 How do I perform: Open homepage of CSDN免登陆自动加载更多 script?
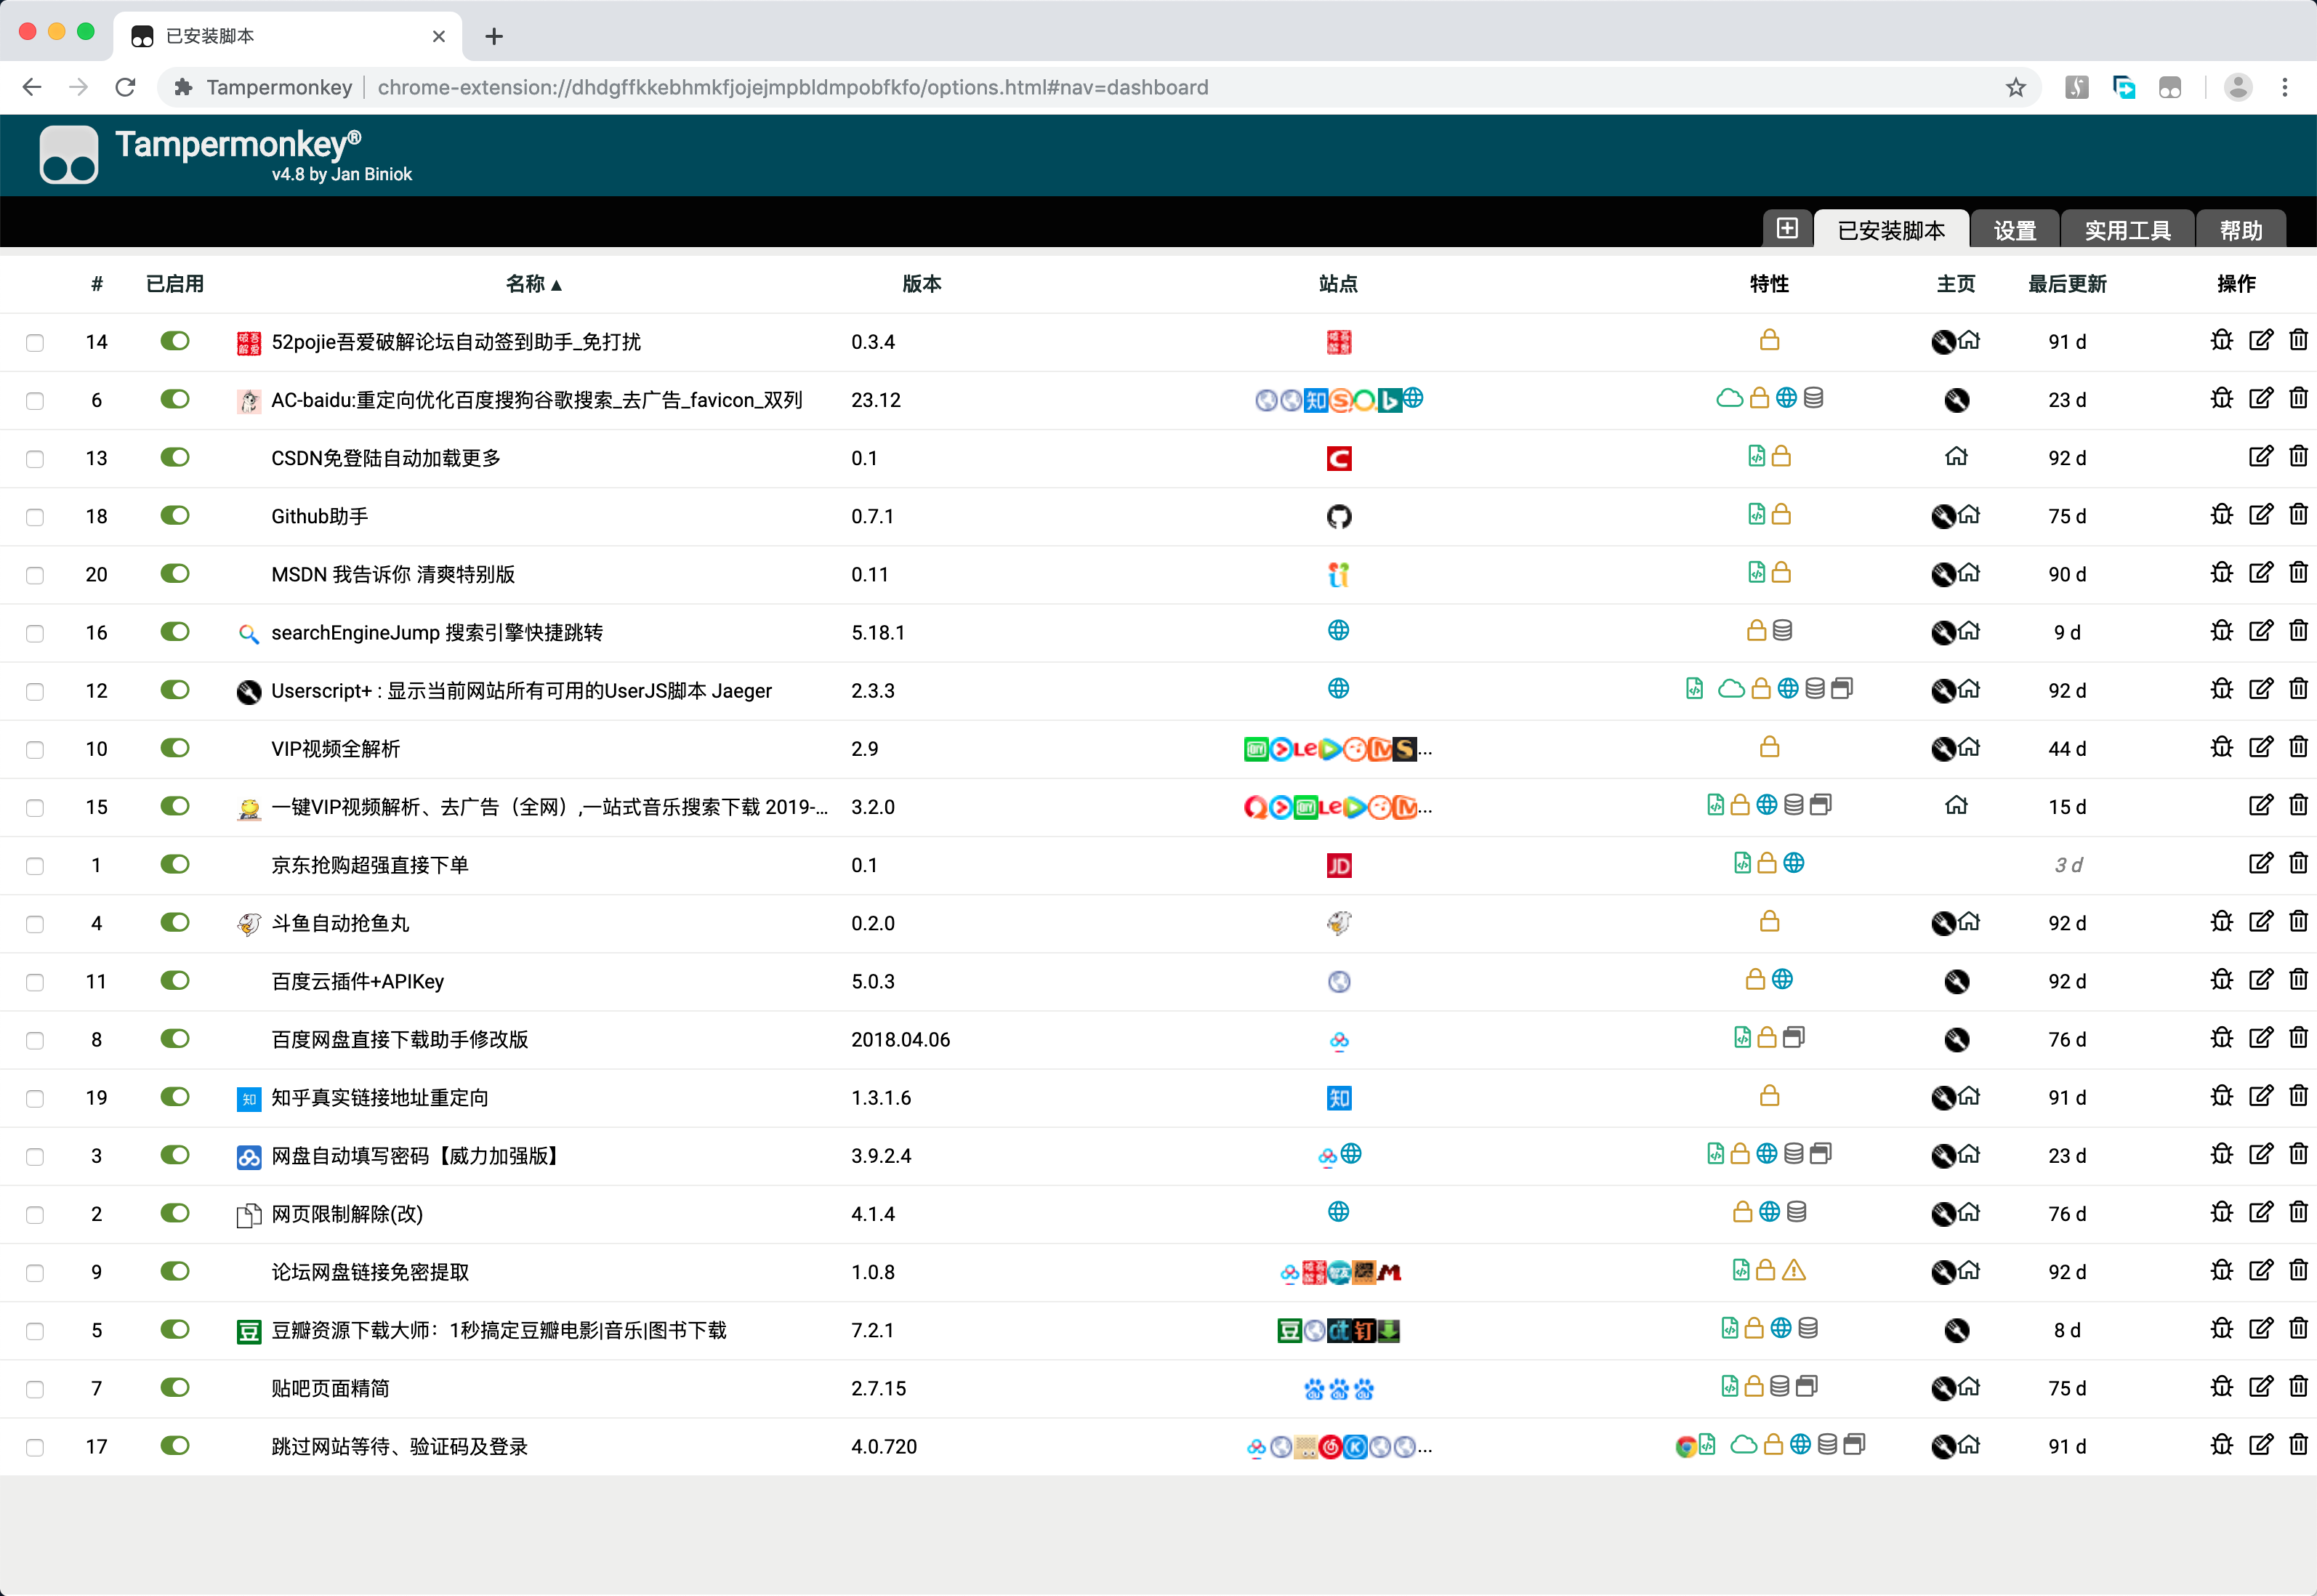pos(1956,457)
